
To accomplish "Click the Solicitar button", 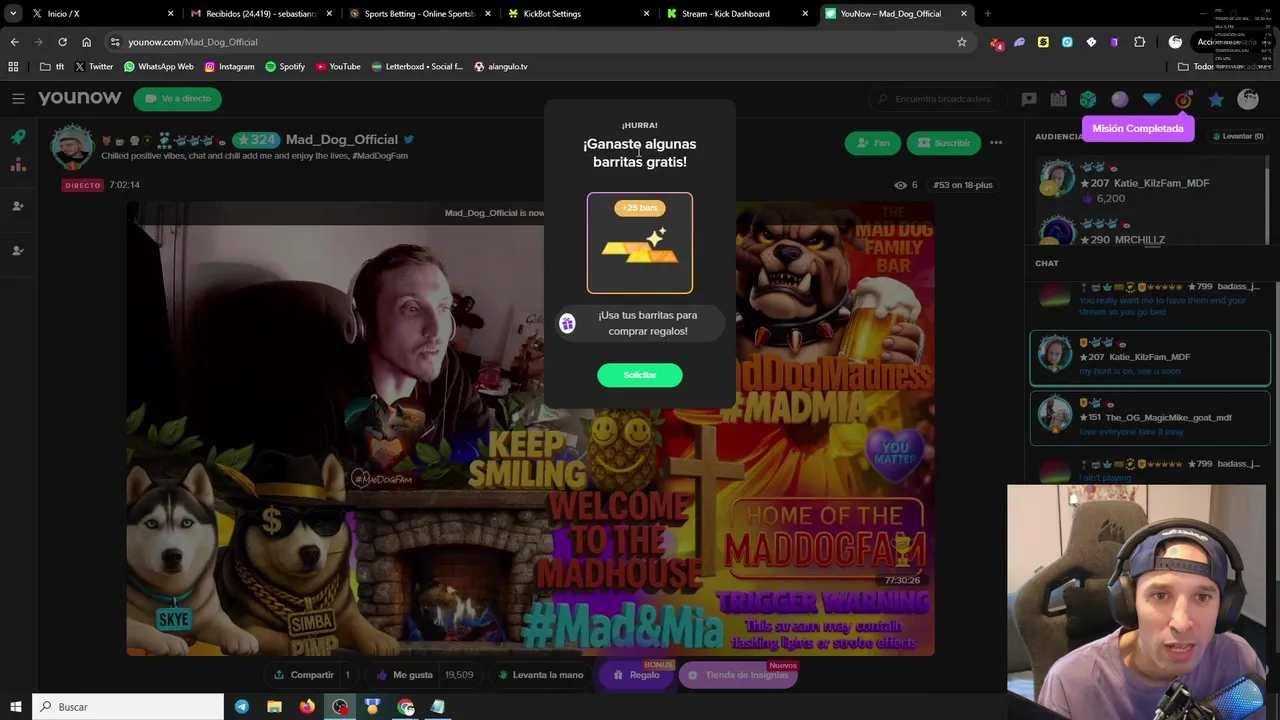I will pyautogui.click(x=640, y=375).
